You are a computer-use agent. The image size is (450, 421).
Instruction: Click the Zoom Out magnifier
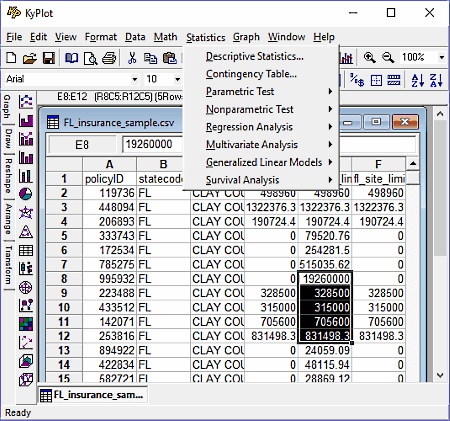click(388, 58)
